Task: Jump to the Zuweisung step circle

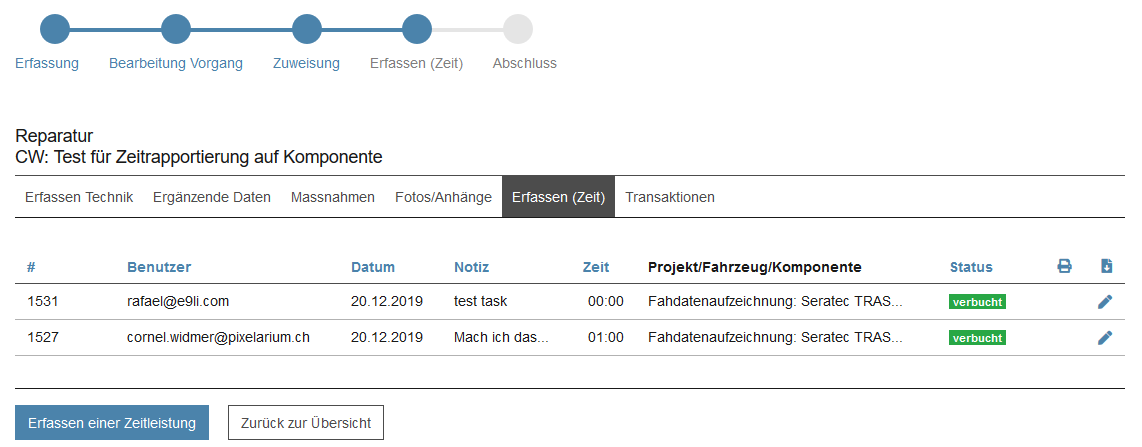Action: pos(306,29)
